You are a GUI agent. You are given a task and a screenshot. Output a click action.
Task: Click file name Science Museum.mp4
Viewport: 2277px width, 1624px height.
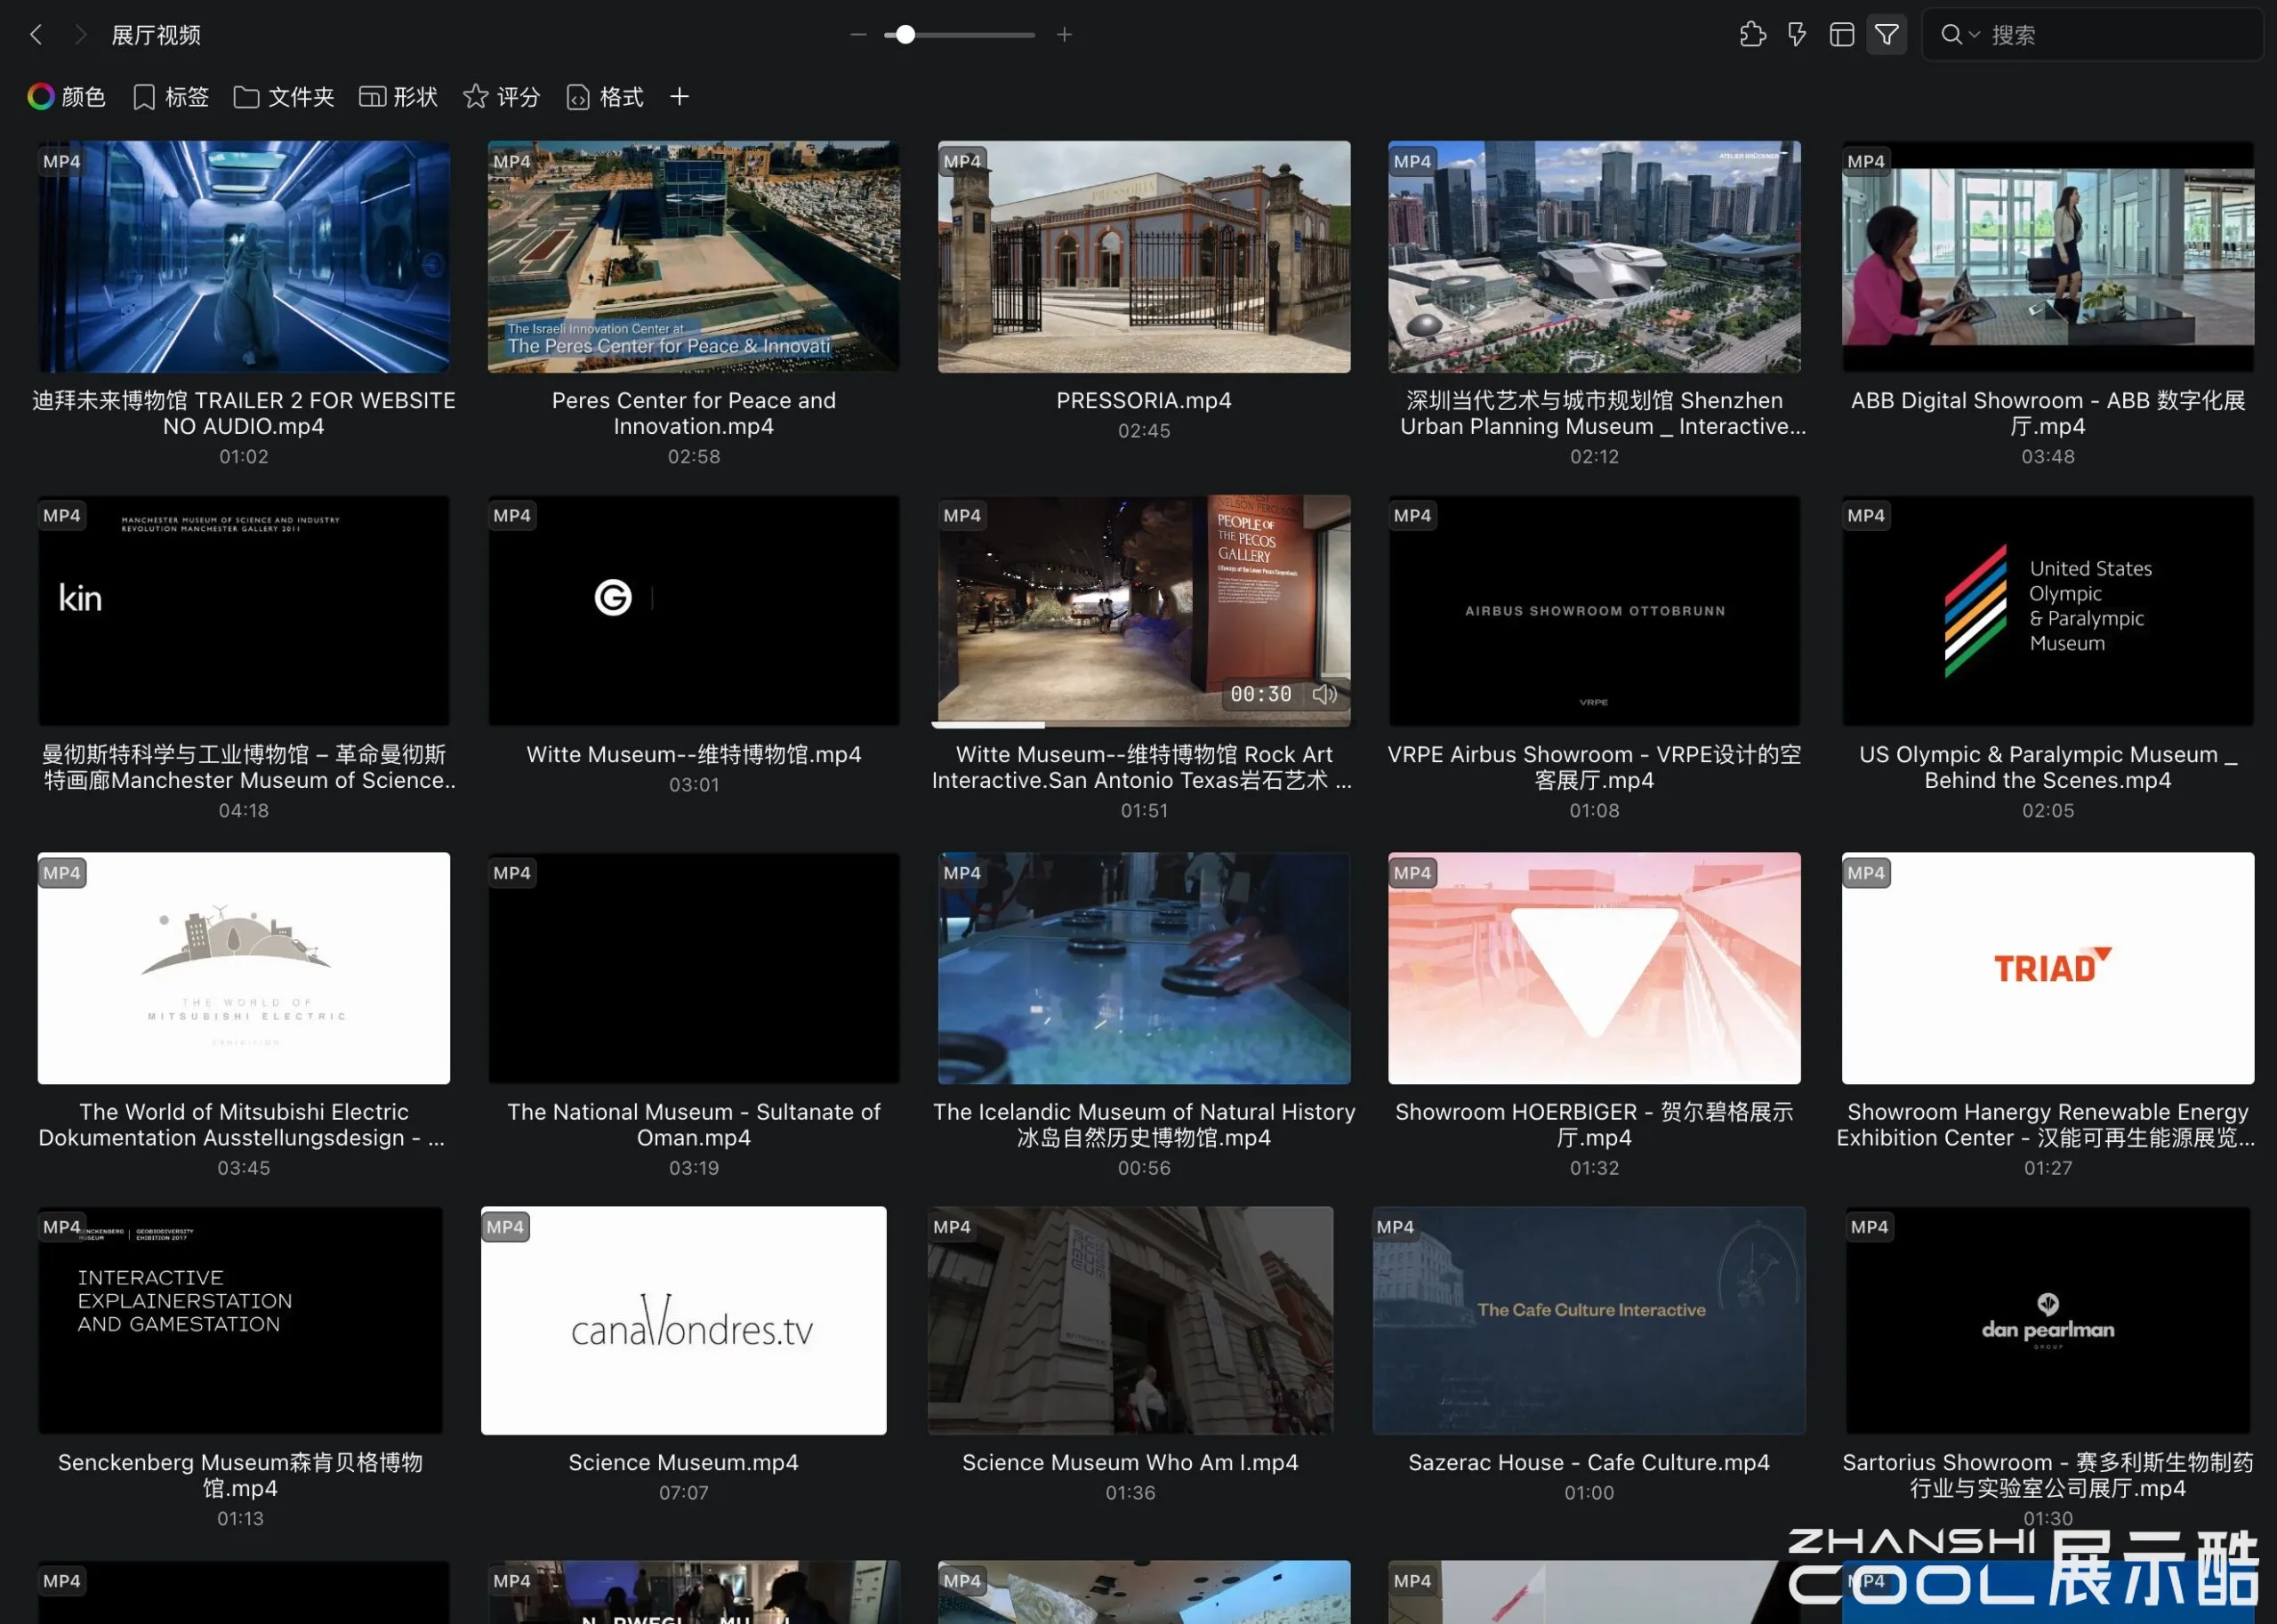click(x=683, y=1462)
